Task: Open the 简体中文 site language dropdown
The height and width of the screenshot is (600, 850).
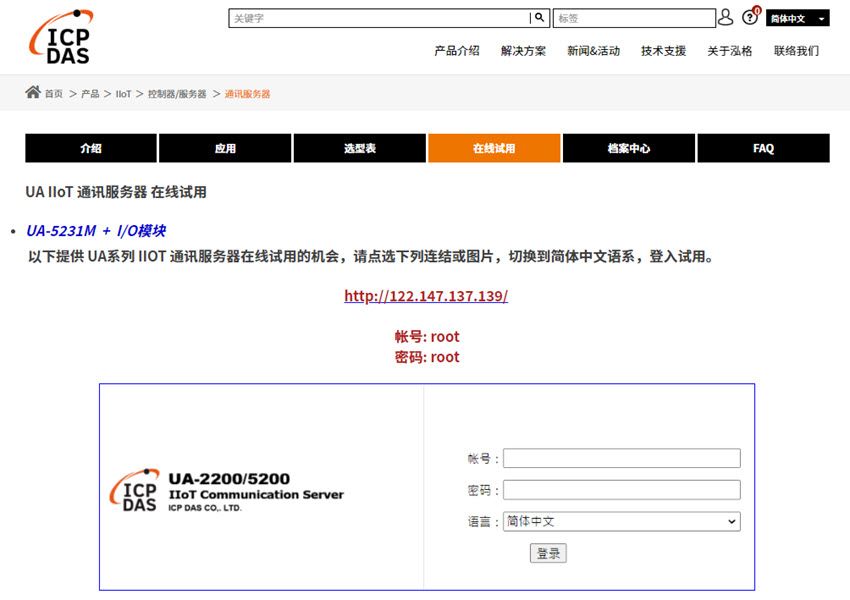Action: click(797, 18)
